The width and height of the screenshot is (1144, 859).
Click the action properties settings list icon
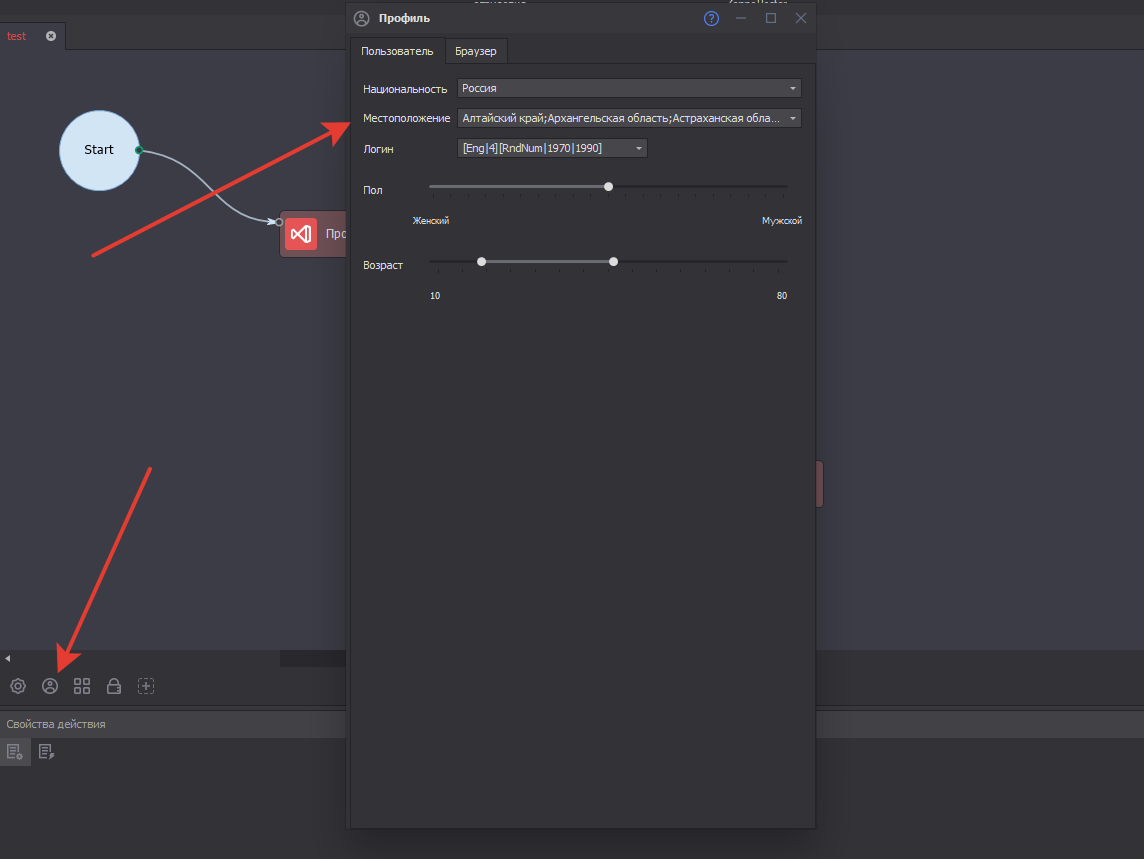coord(15,752)
